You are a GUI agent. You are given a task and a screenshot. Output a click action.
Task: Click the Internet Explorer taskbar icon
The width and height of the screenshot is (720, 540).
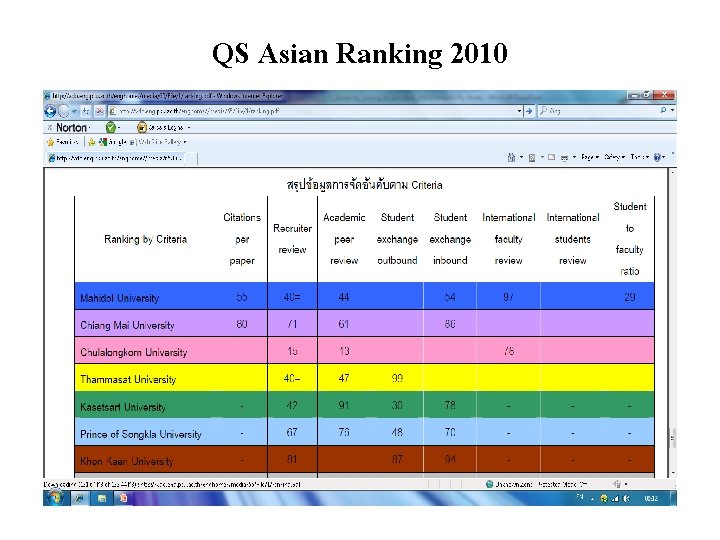point(79,498)
